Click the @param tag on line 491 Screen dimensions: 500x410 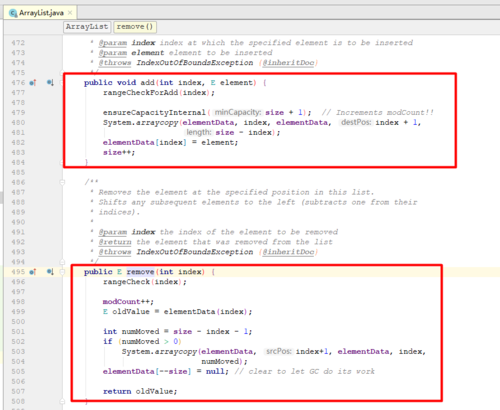pos(113,232)
